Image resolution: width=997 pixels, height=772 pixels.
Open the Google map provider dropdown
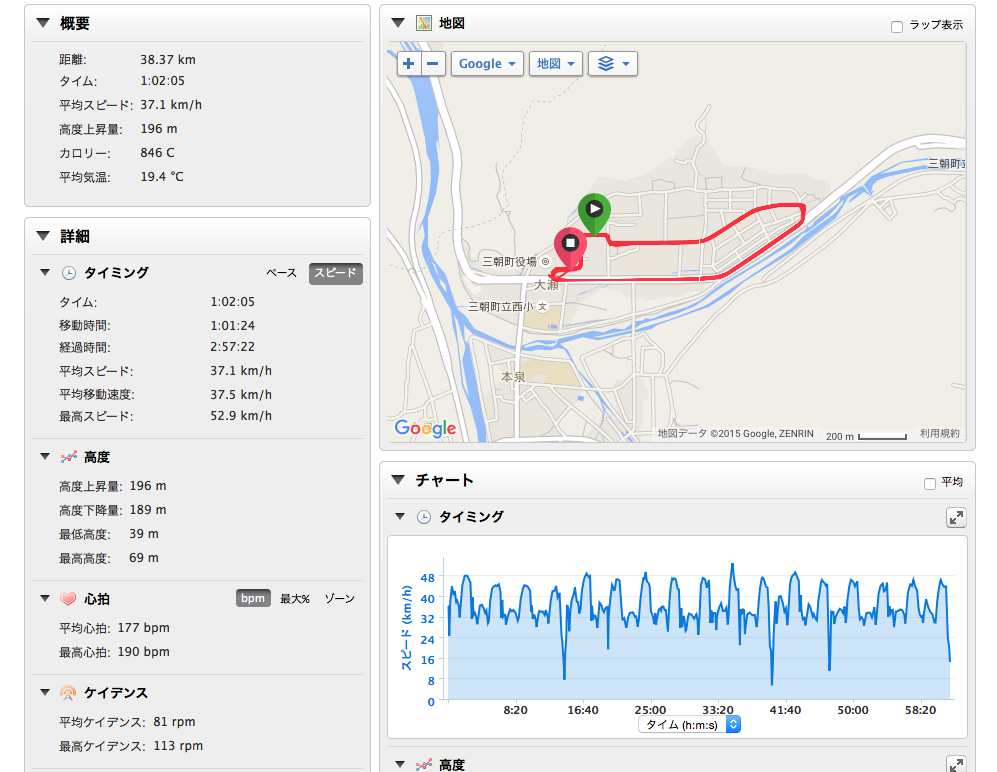tap(488, 64)
